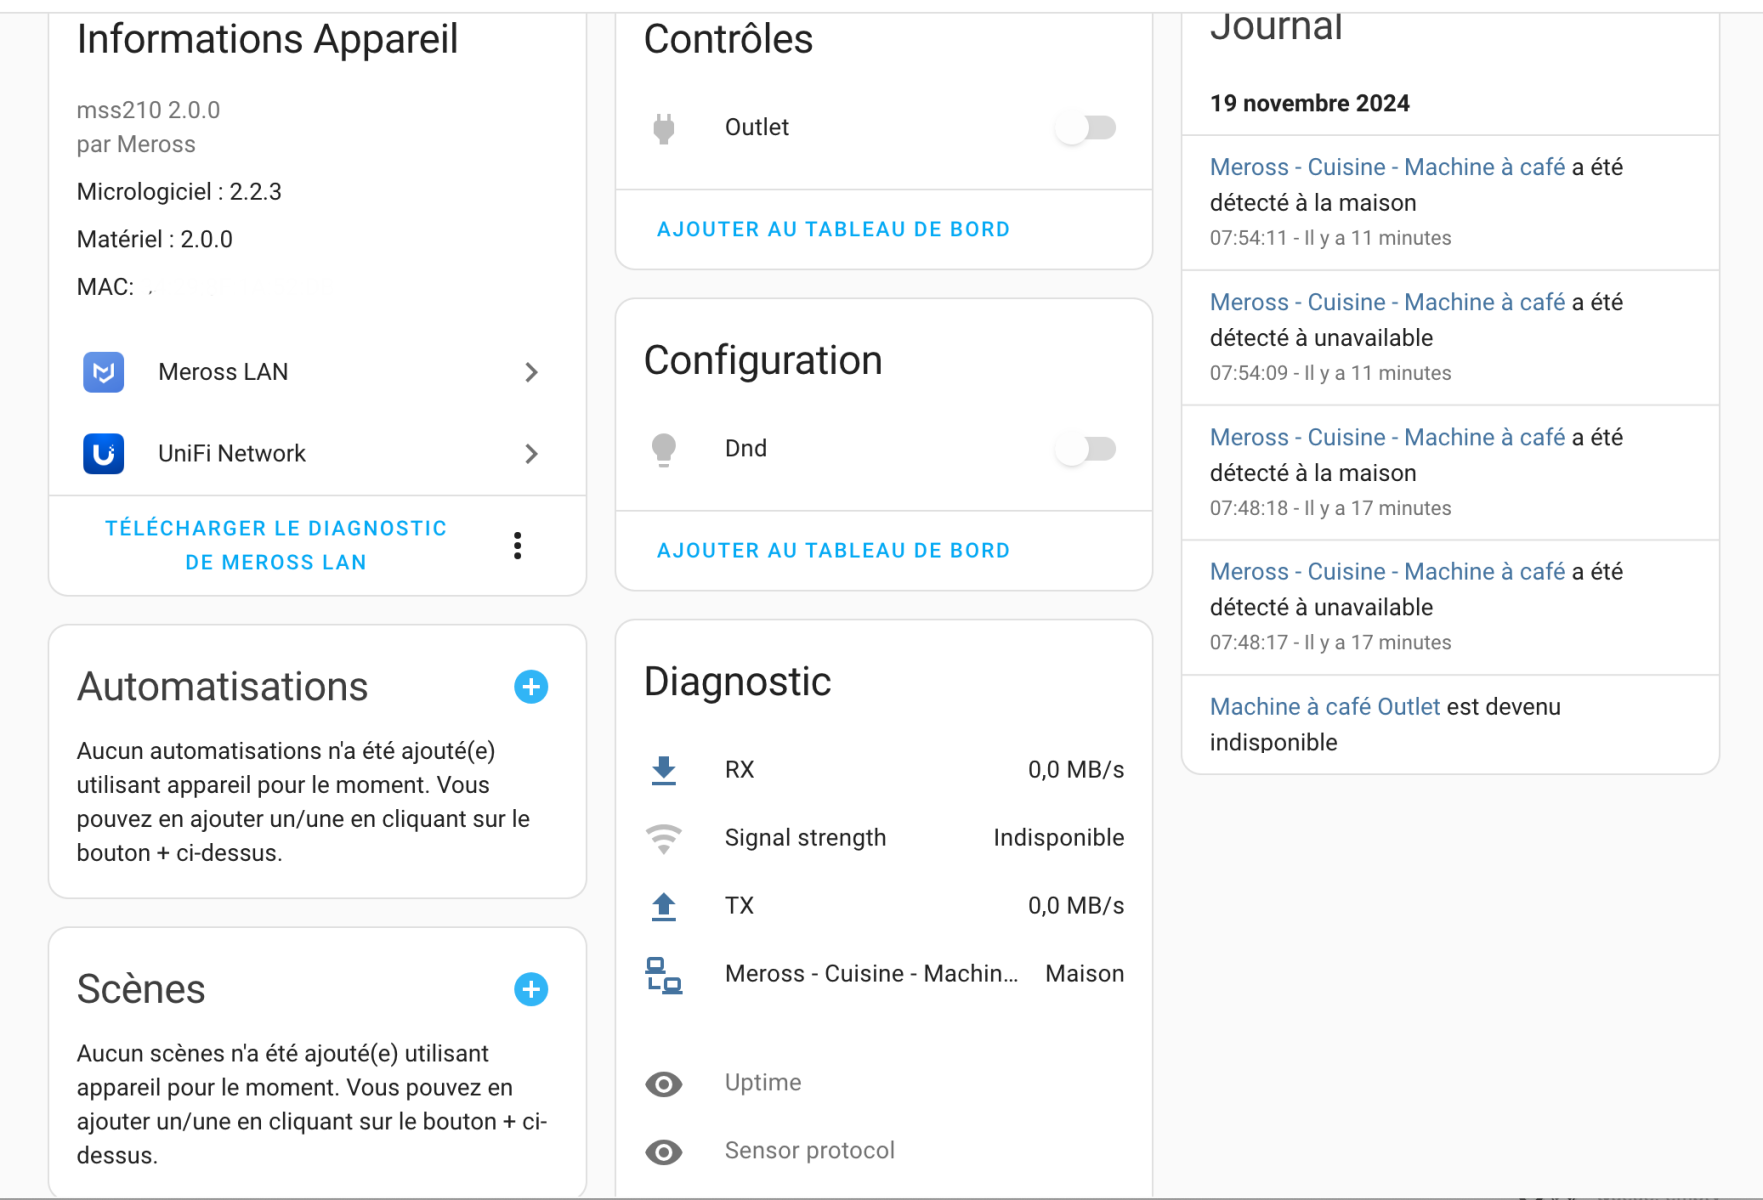Click the RX download arrow icon

(x=663, y=770)
